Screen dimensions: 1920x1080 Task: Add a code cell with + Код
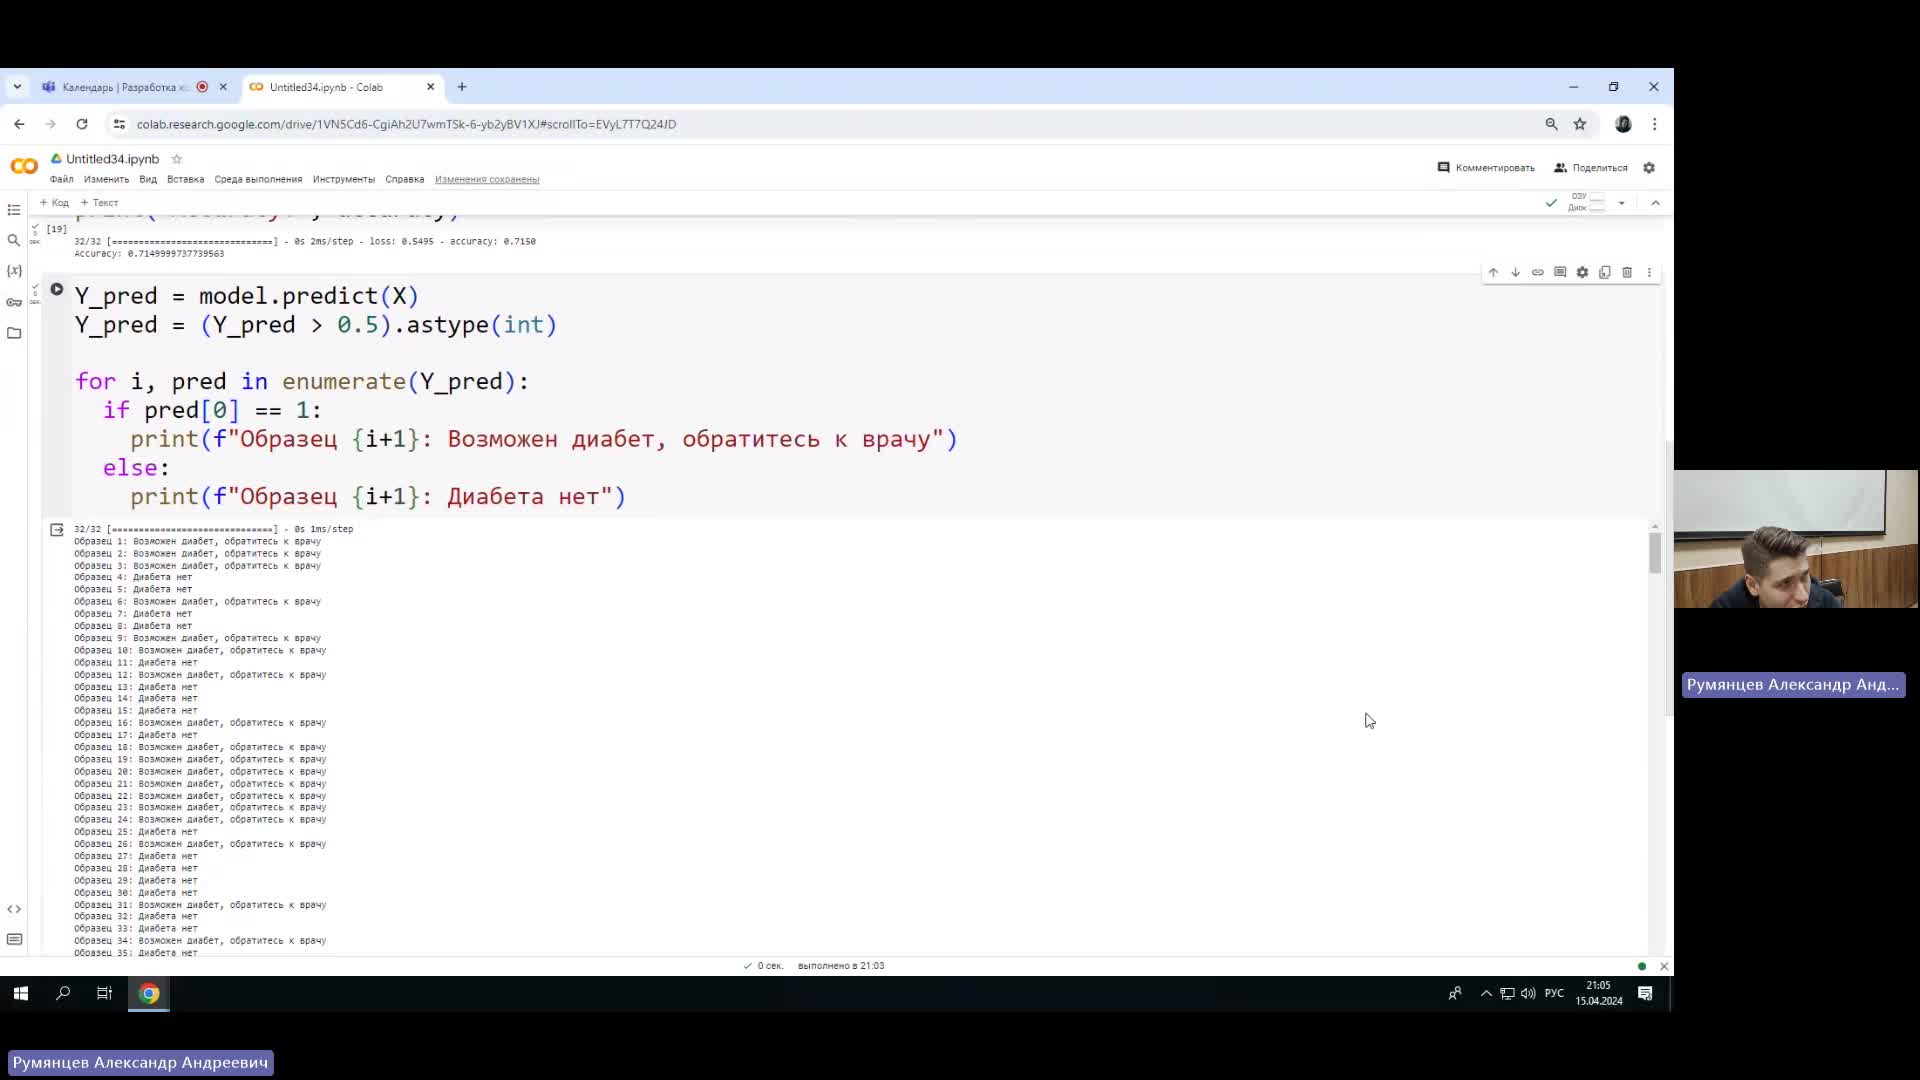pyautogui.click(x=54, y=203)
